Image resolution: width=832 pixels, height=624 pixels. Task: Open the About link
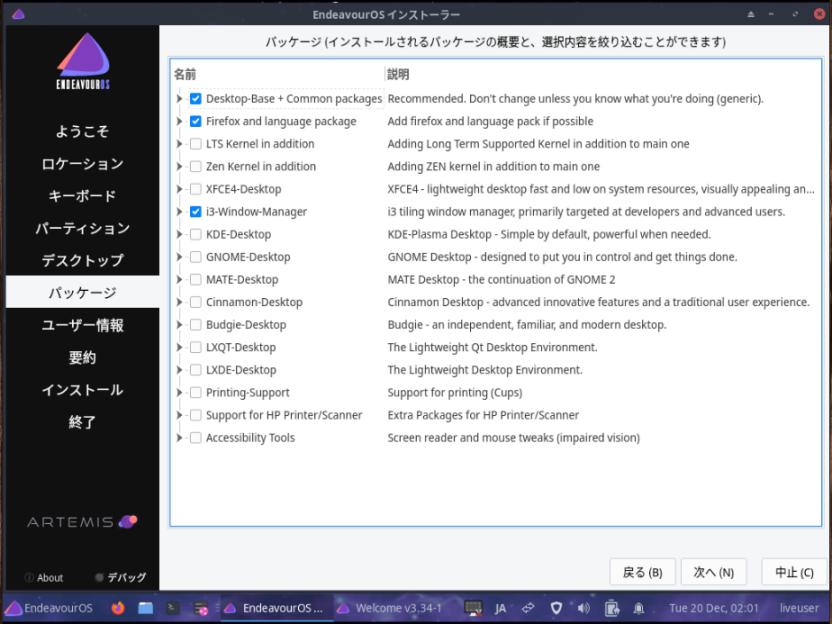pyautogui.click(x=44, y=577)
